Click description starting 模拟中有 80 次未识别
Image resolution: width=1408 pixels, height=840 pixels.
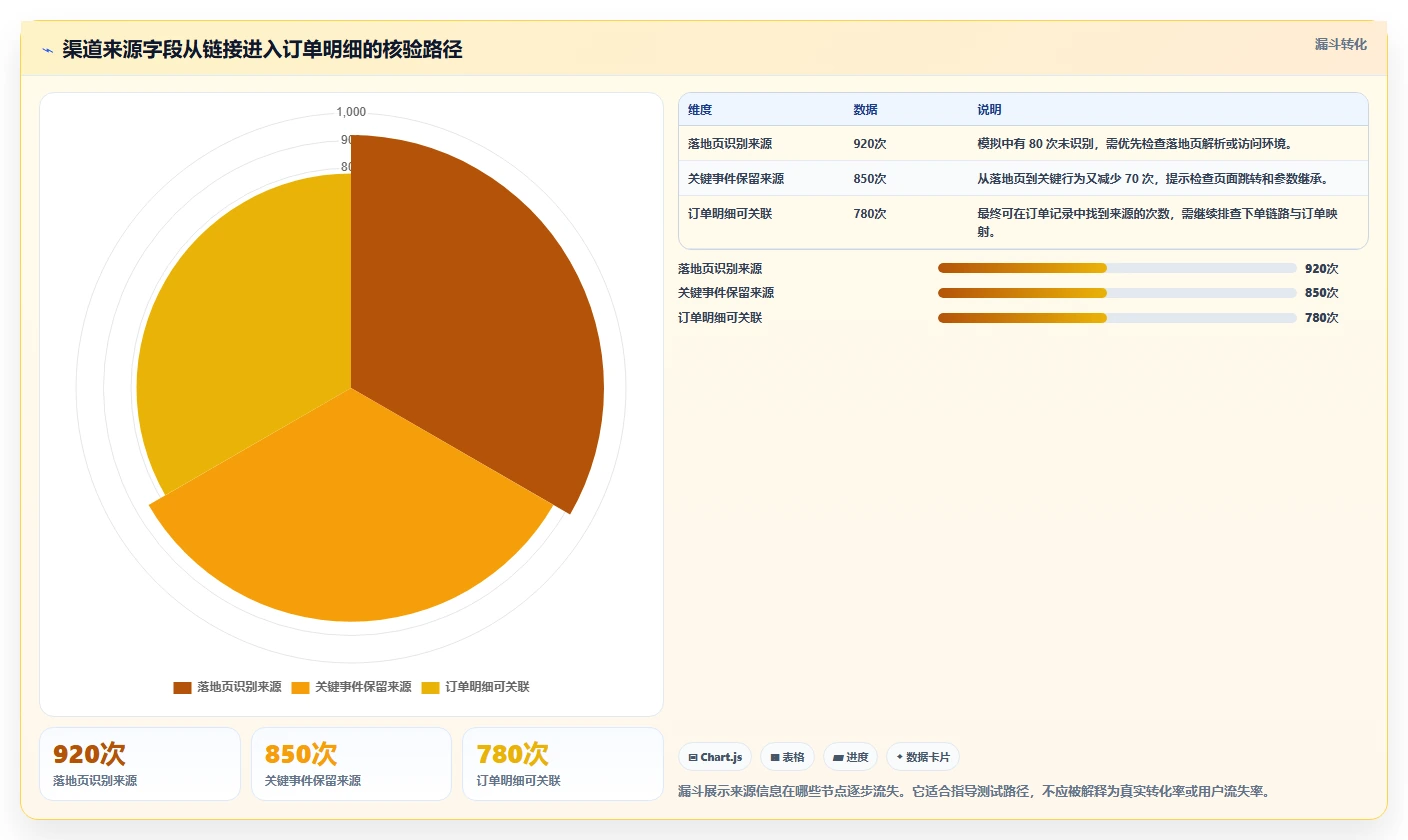pos(1135,144)
